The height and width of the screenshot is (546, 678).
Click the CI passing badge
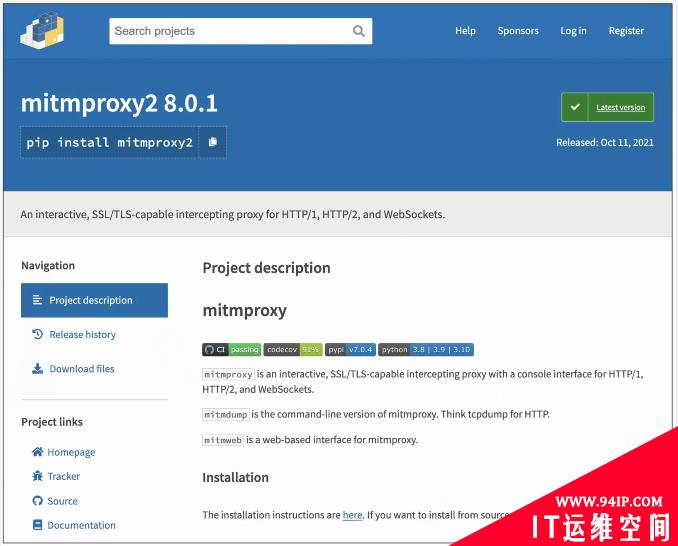pyautogui.click(x=231, y=349)
